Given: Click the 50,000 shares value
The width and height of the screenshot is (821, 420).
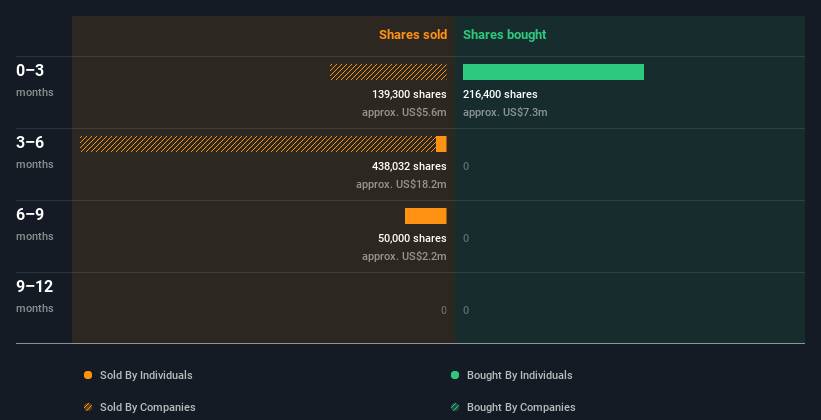Looking at the screenshot, I should tap(413, 238).
